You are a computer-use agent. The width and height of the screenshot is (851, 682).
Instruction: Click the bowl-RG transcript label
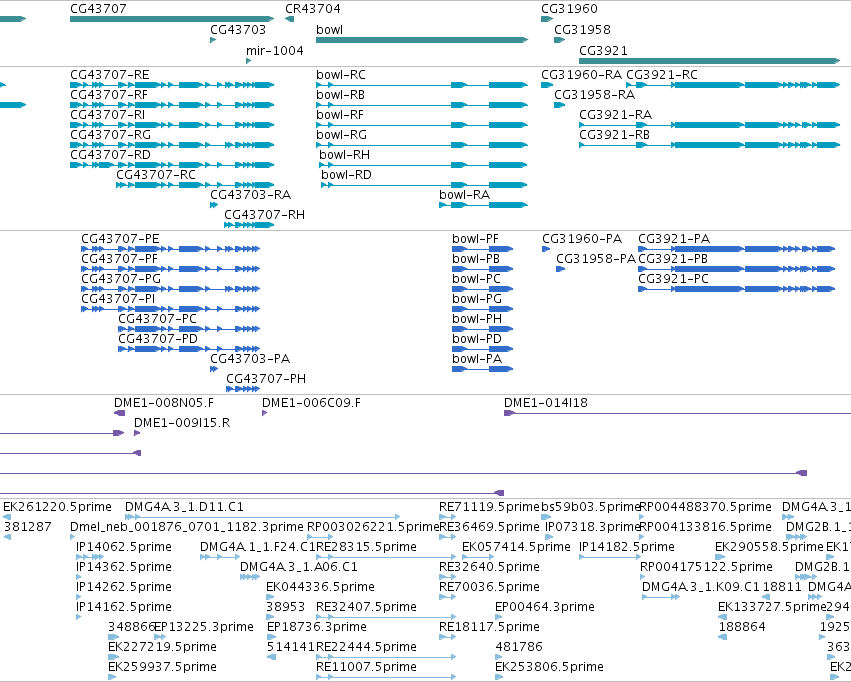point(341,135)
